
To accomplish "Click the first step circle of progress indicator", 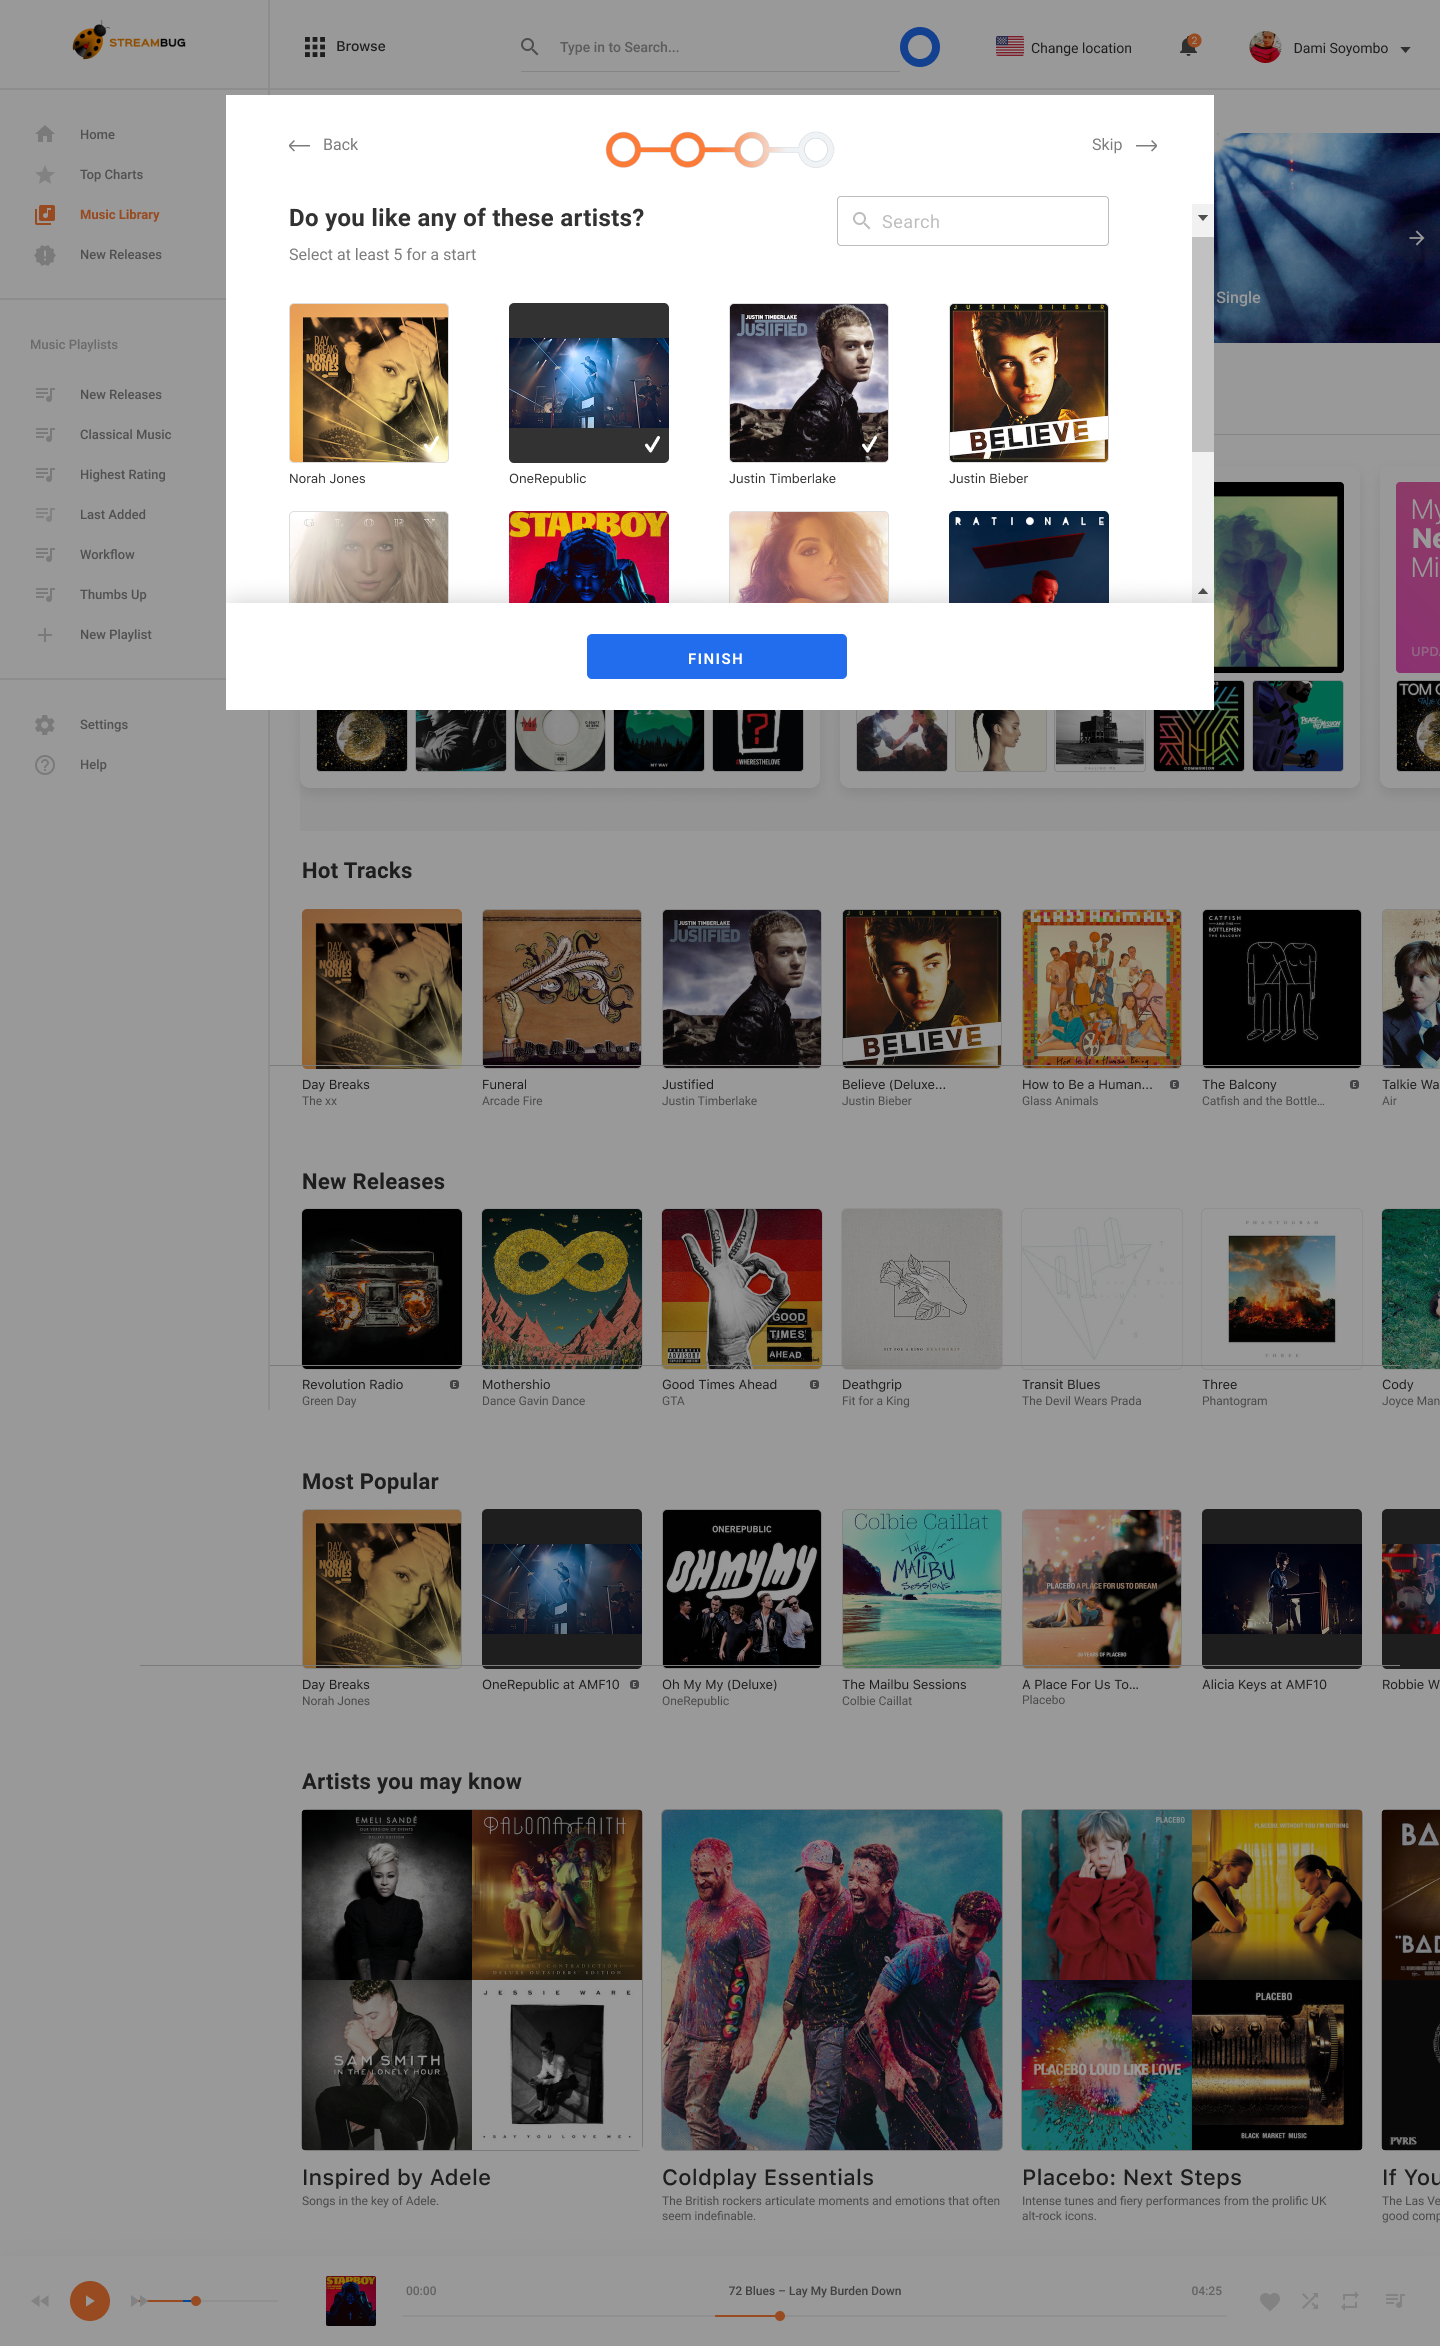I will click(624, 150).
